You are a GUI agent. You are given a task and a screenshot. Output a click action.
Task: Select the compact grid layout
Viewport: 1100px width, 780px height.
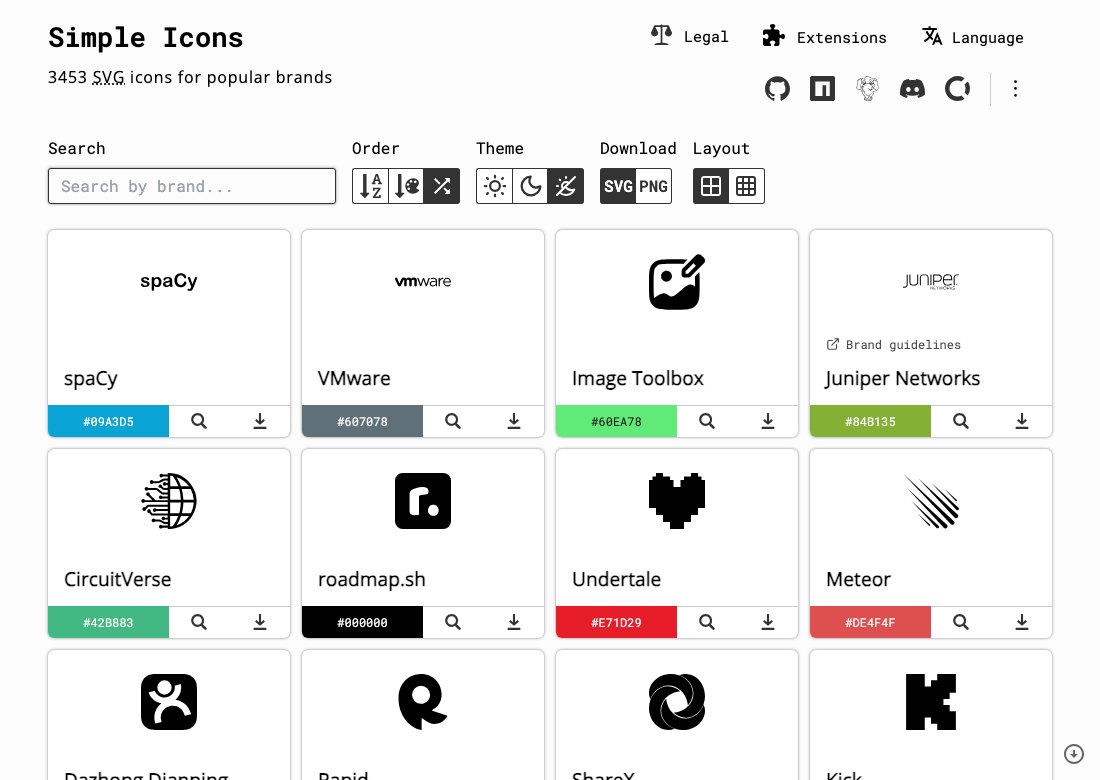point(746,186)
